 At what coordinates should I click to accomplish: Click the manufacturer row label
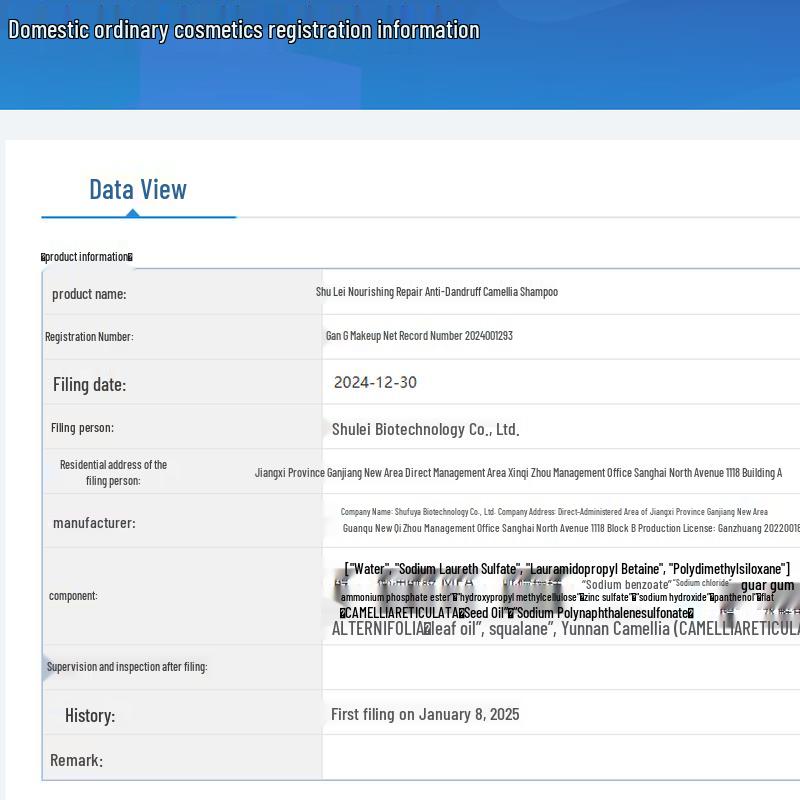point(94,523)
